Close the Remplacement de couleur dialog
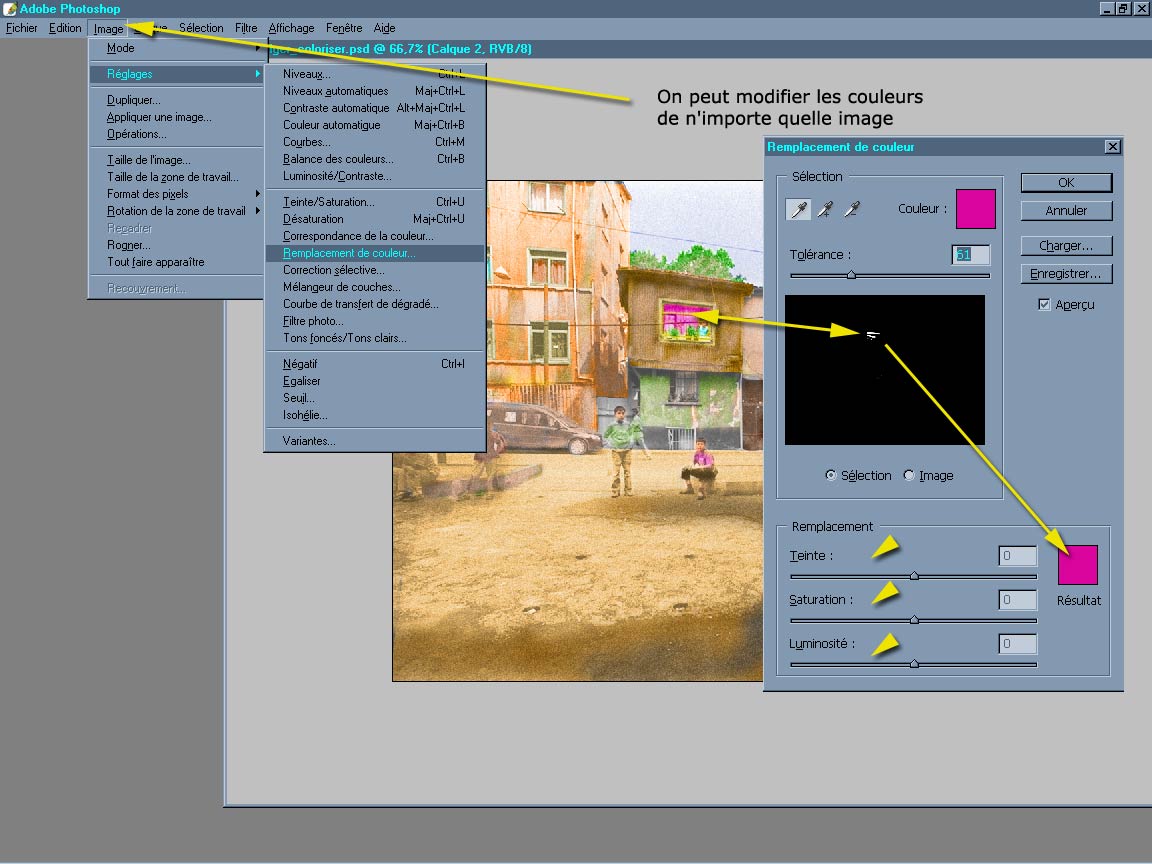 pos(1112,147)
